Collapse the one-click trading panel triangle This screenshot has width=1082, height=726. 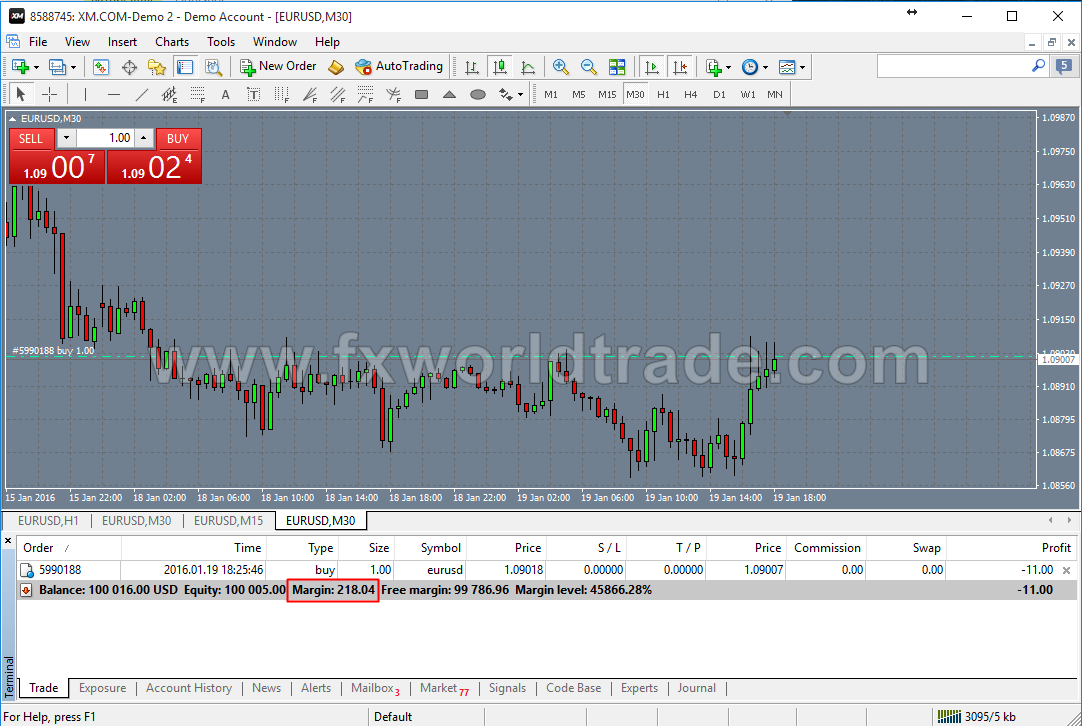coord(12,119)
